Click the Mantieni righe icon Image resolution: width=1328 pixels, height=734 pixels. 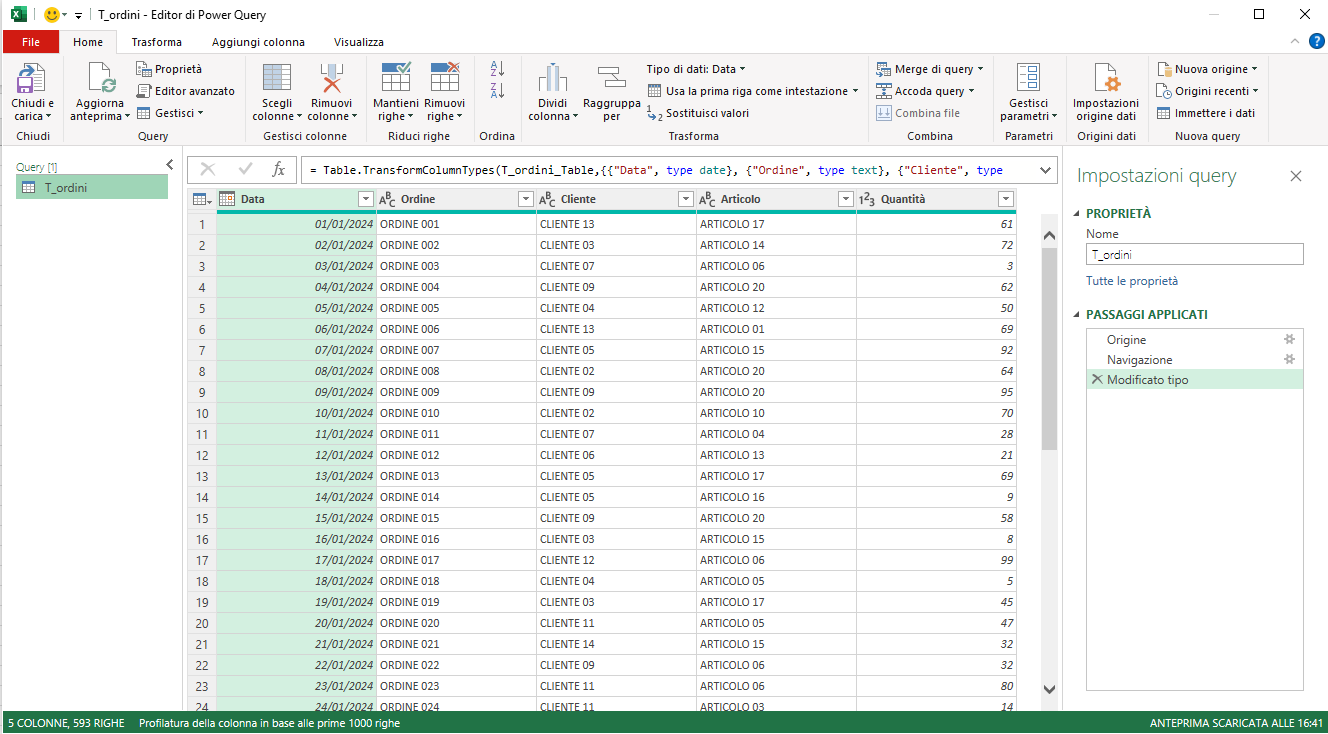(396, 78)
